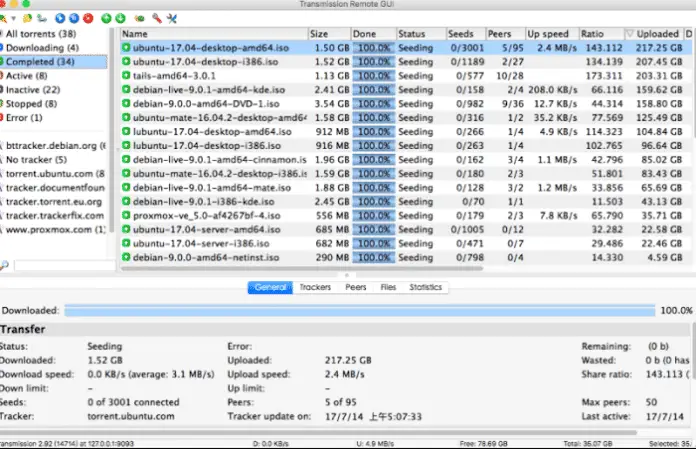Viewport: 696px width, 449px height.
Task: Click the Transfer section header
Action: 344,329
